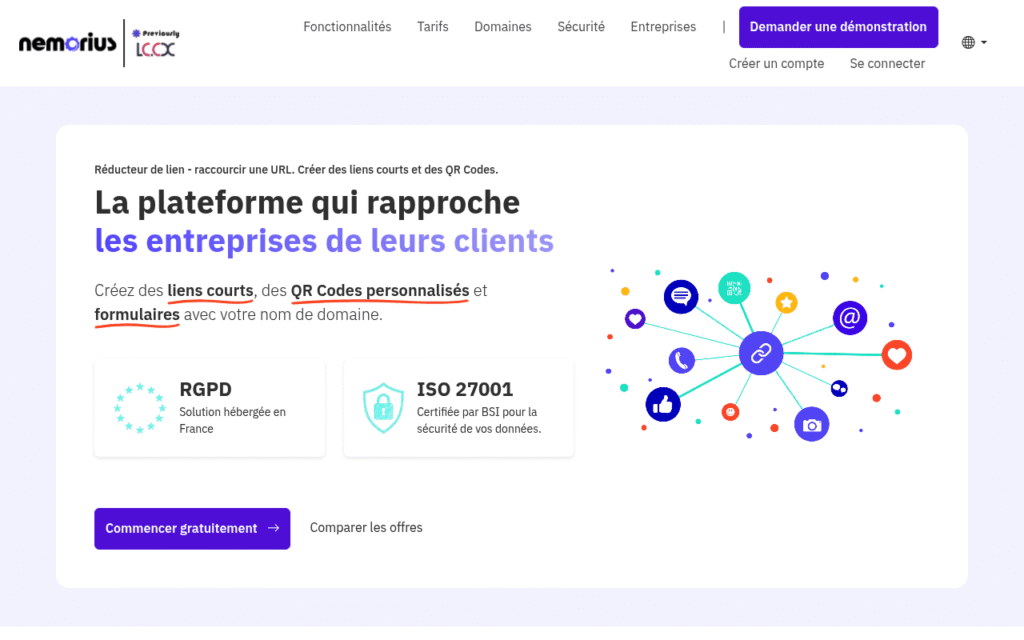Viewport: 1024px width, 640px height.
Task: Click 'QR Codes personnalisés' text
Action: 380,291
